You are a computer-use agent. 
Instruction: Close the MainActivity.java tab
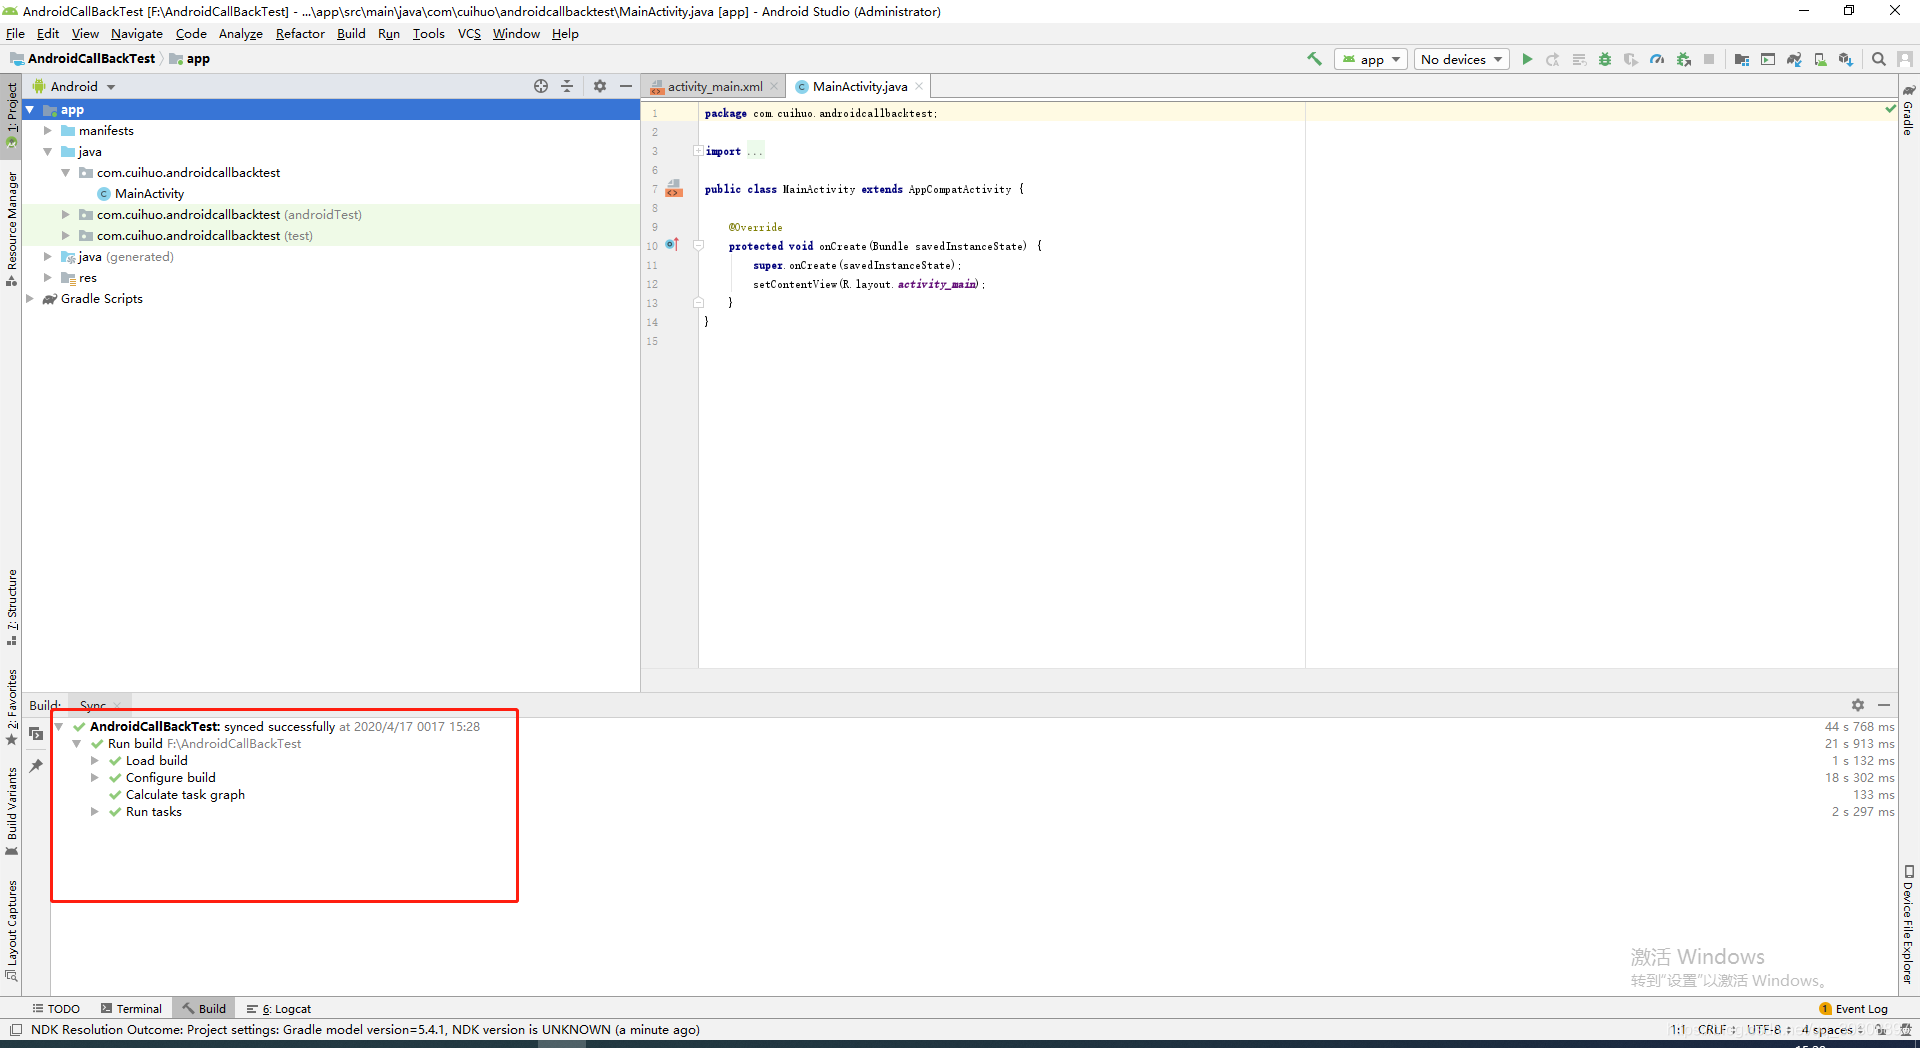pos(919,86)
